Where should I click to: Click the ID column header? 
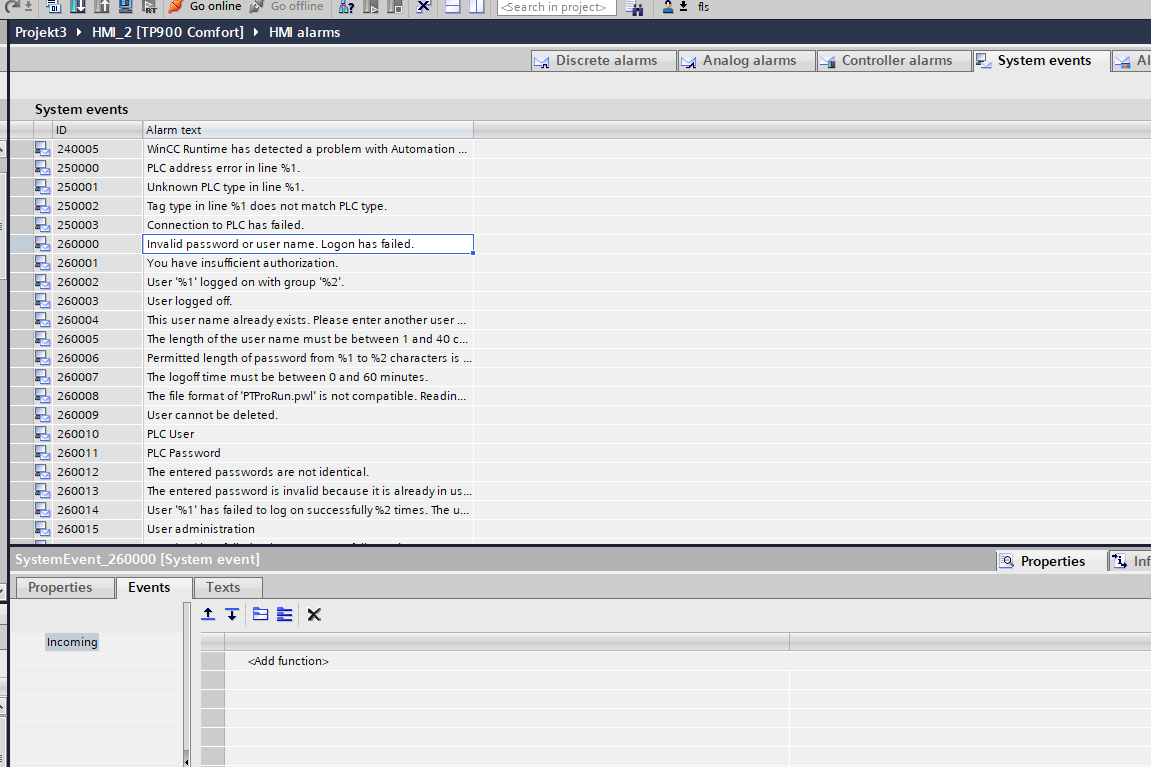pos(98,130)
